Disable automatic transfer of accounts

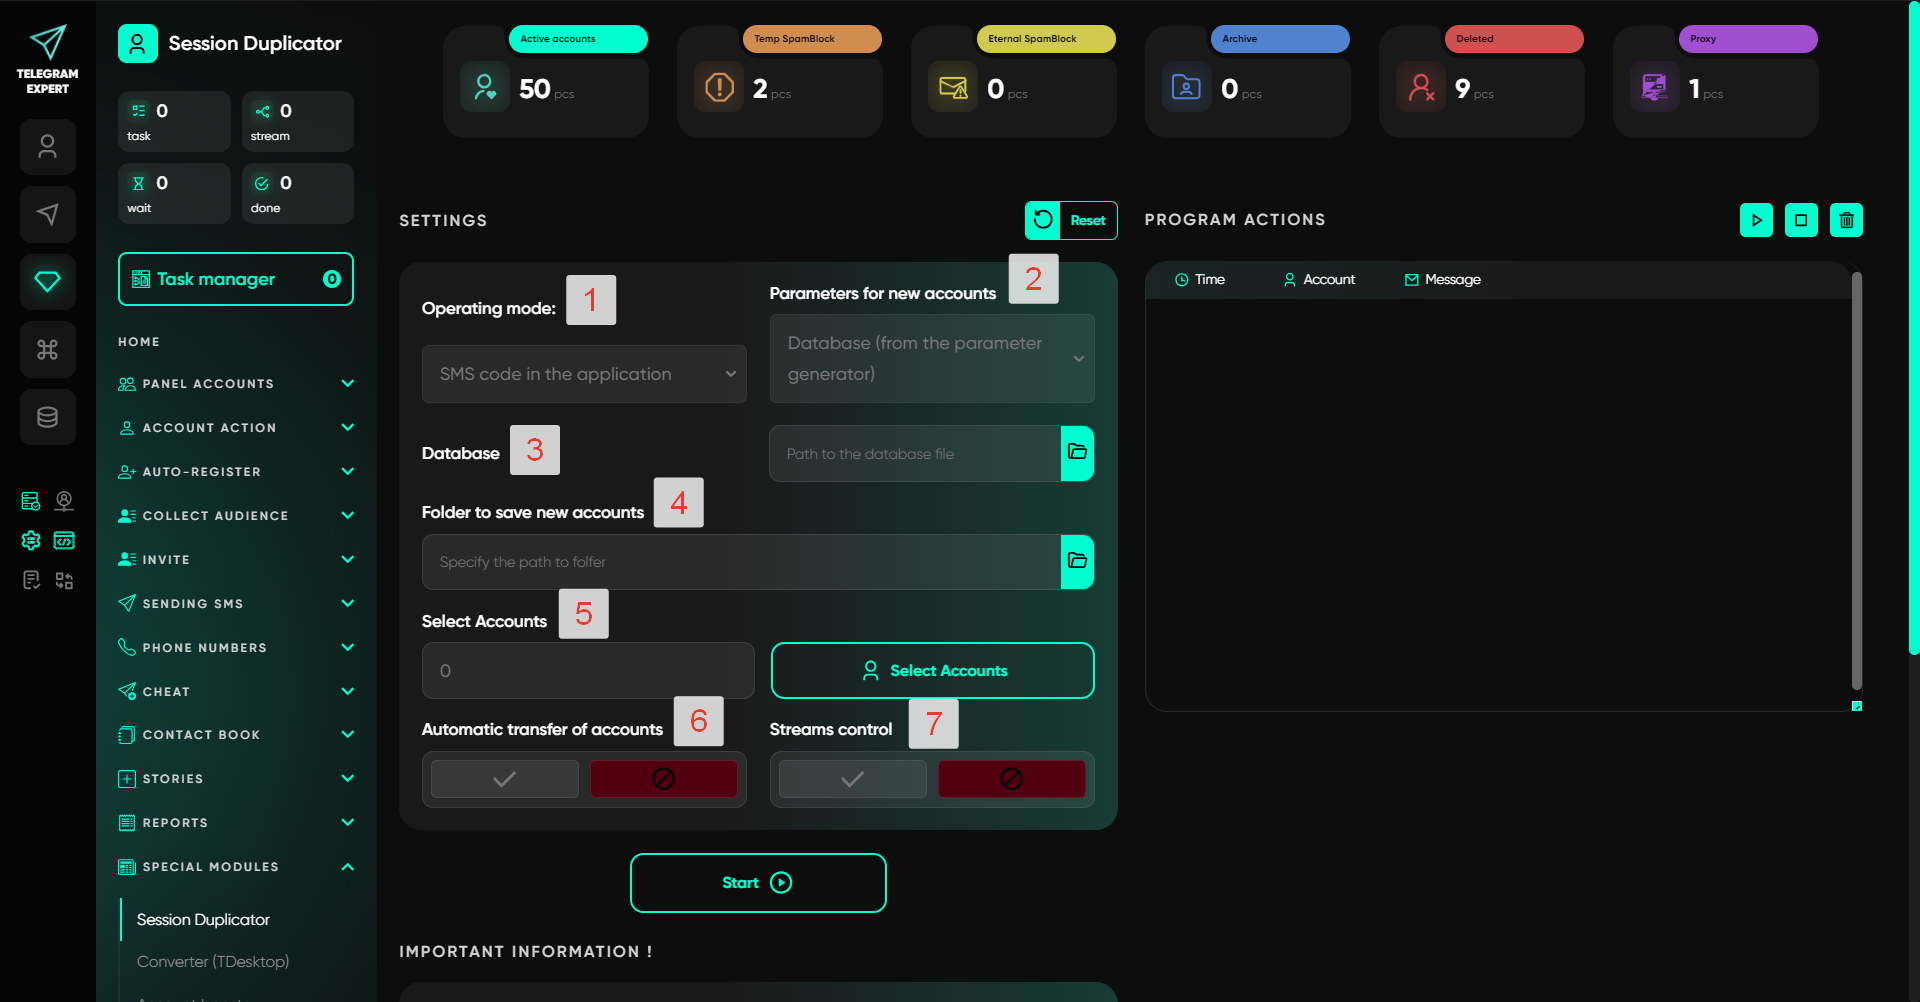[x=663, y=779]
